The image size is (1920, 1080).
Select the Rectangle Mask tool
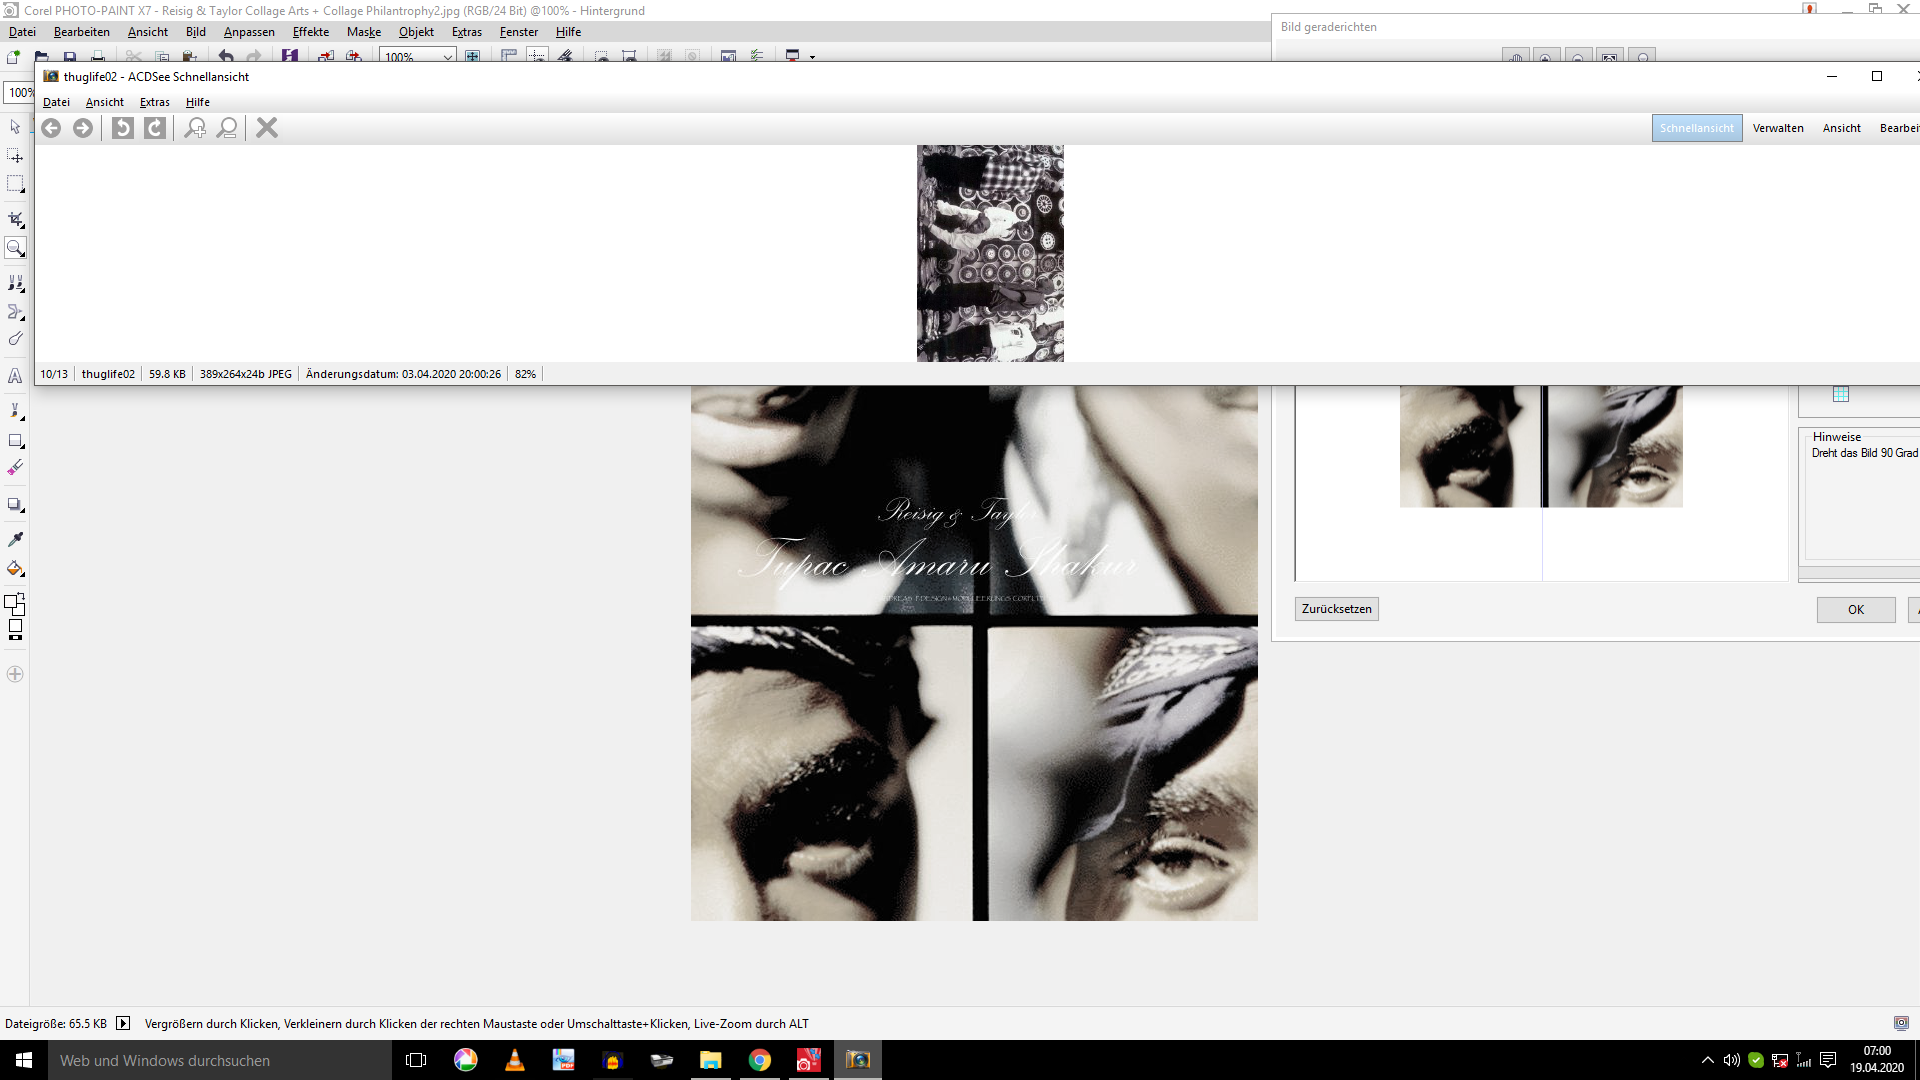(x=15, y=185)
